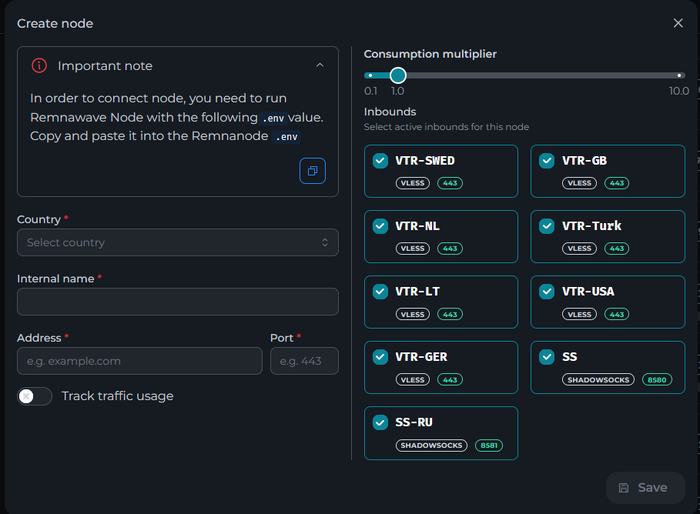The height and width of the screenshot is (514, 700).
Task: Toggle the VTR-USA inbound checkbox
Action: 546,292
